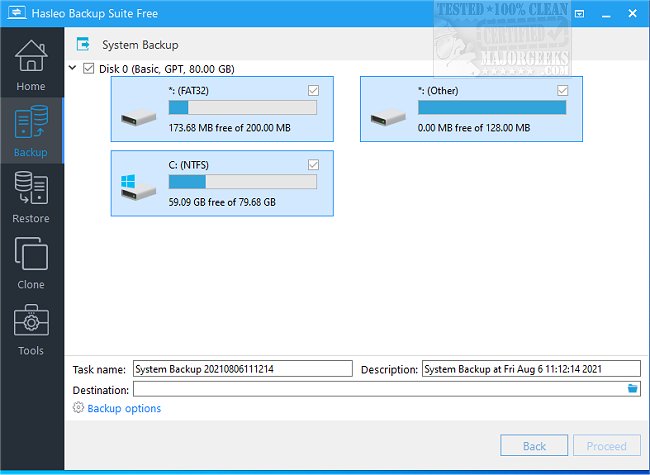
Task: Uncheck the C: NTFS partition checkbox
Action: coord(313,165)
